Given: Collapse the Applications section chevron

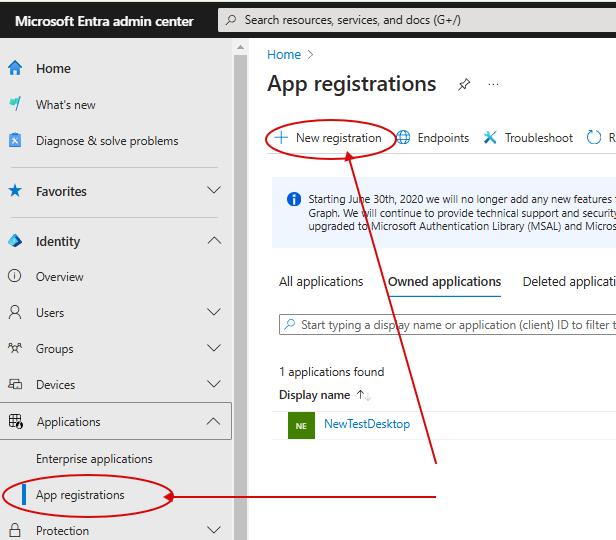Looking at the screenshot, I should coord(214,421).
